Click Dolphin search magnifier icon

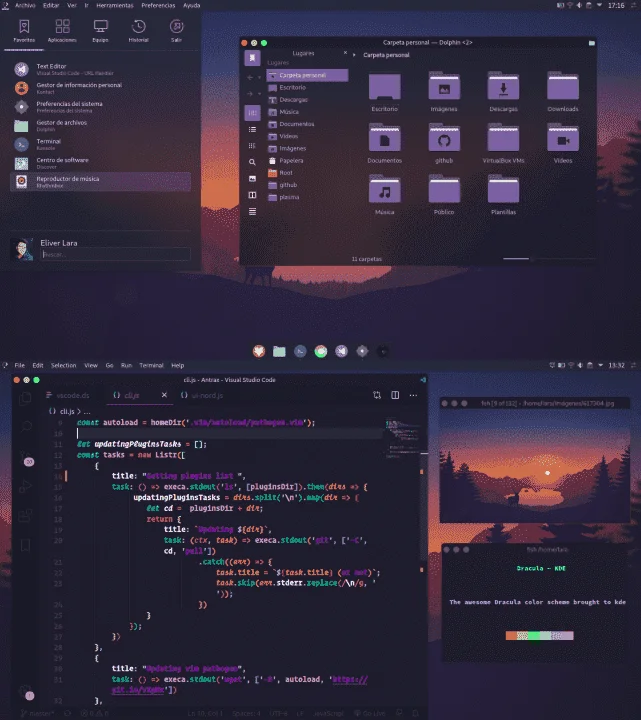click(253, 162)
